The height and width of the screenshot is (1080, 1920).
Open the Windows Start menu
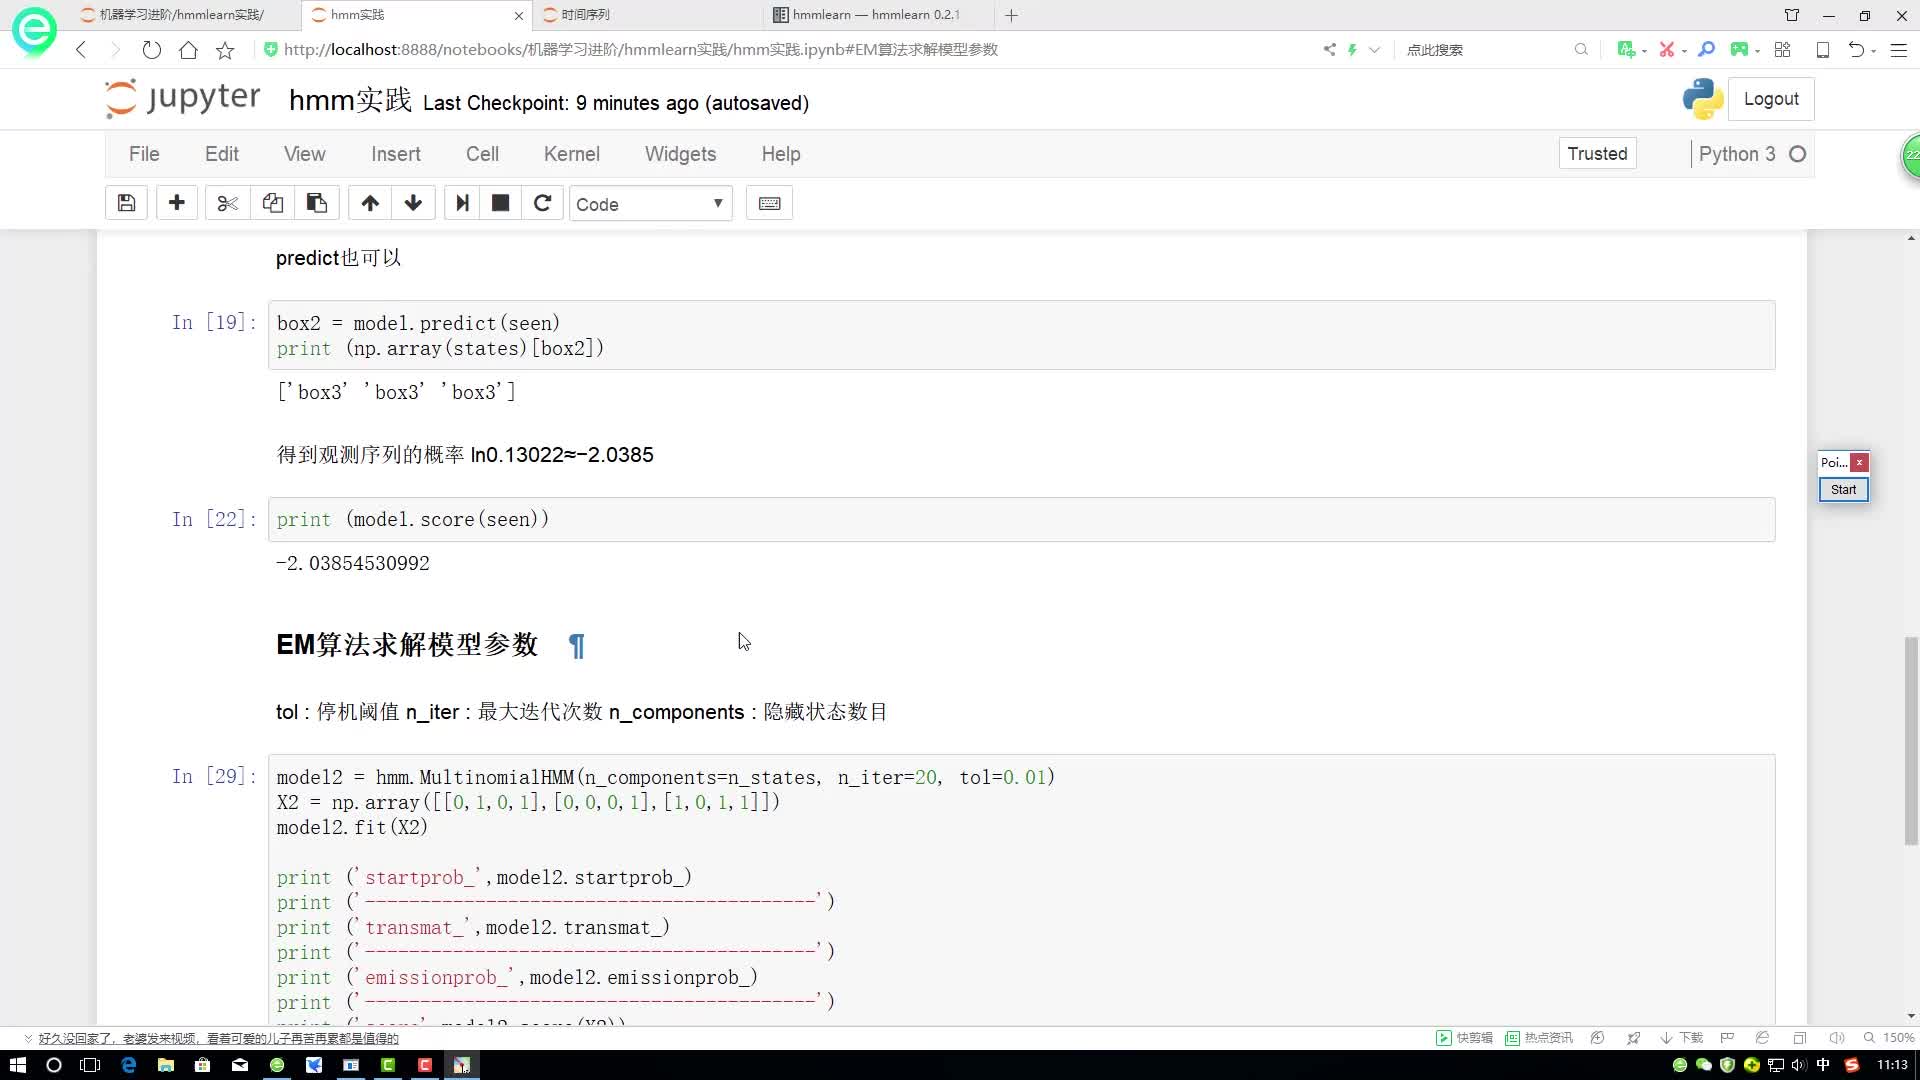click(x=17, y=1065)
